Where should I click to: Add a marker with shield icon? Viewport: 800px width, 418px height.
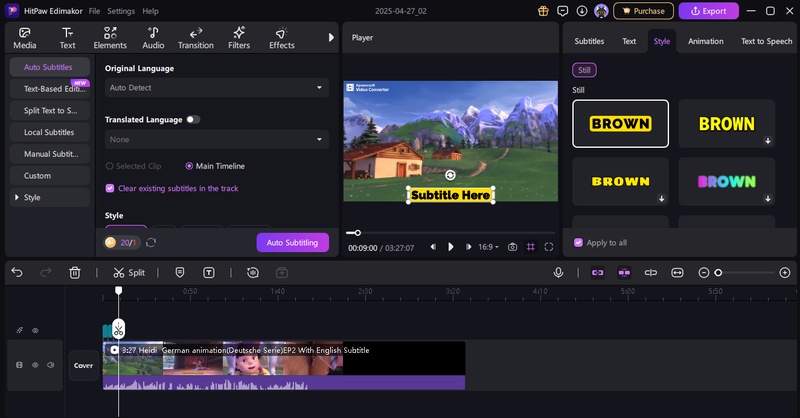(180, 273)
